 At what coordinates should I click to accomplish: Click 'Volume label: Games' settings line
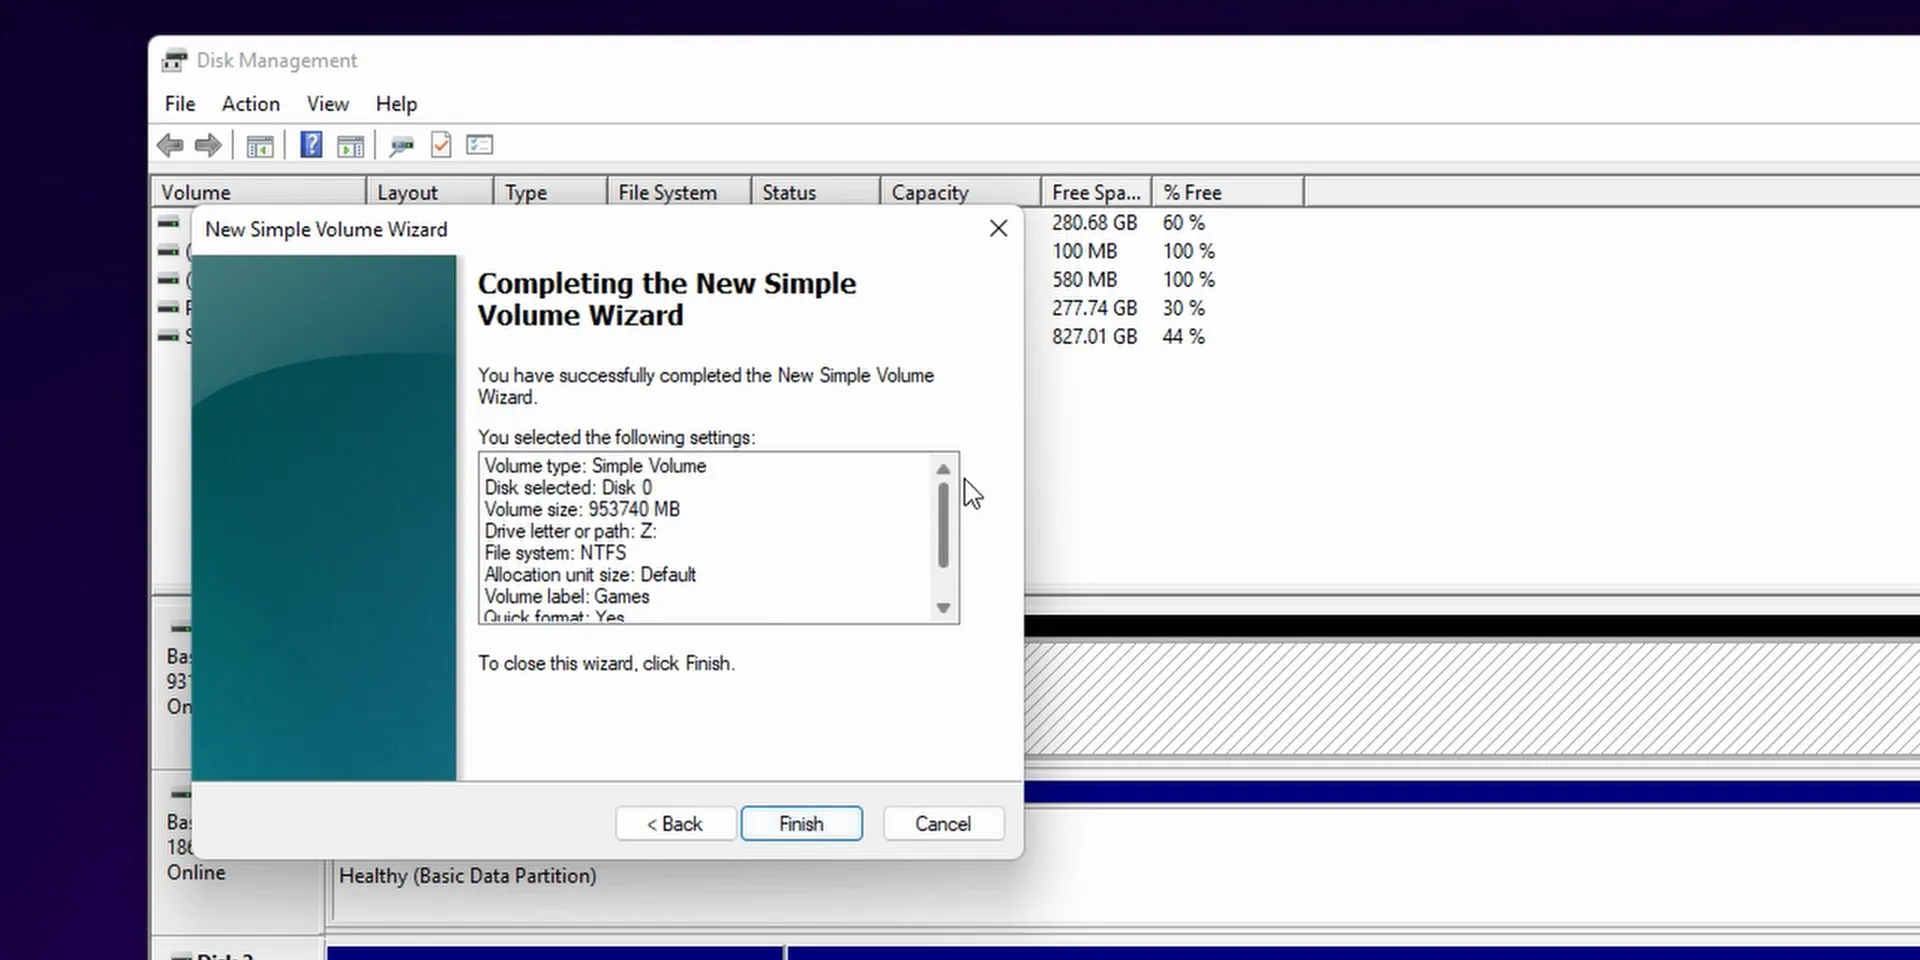click(567, 596)
